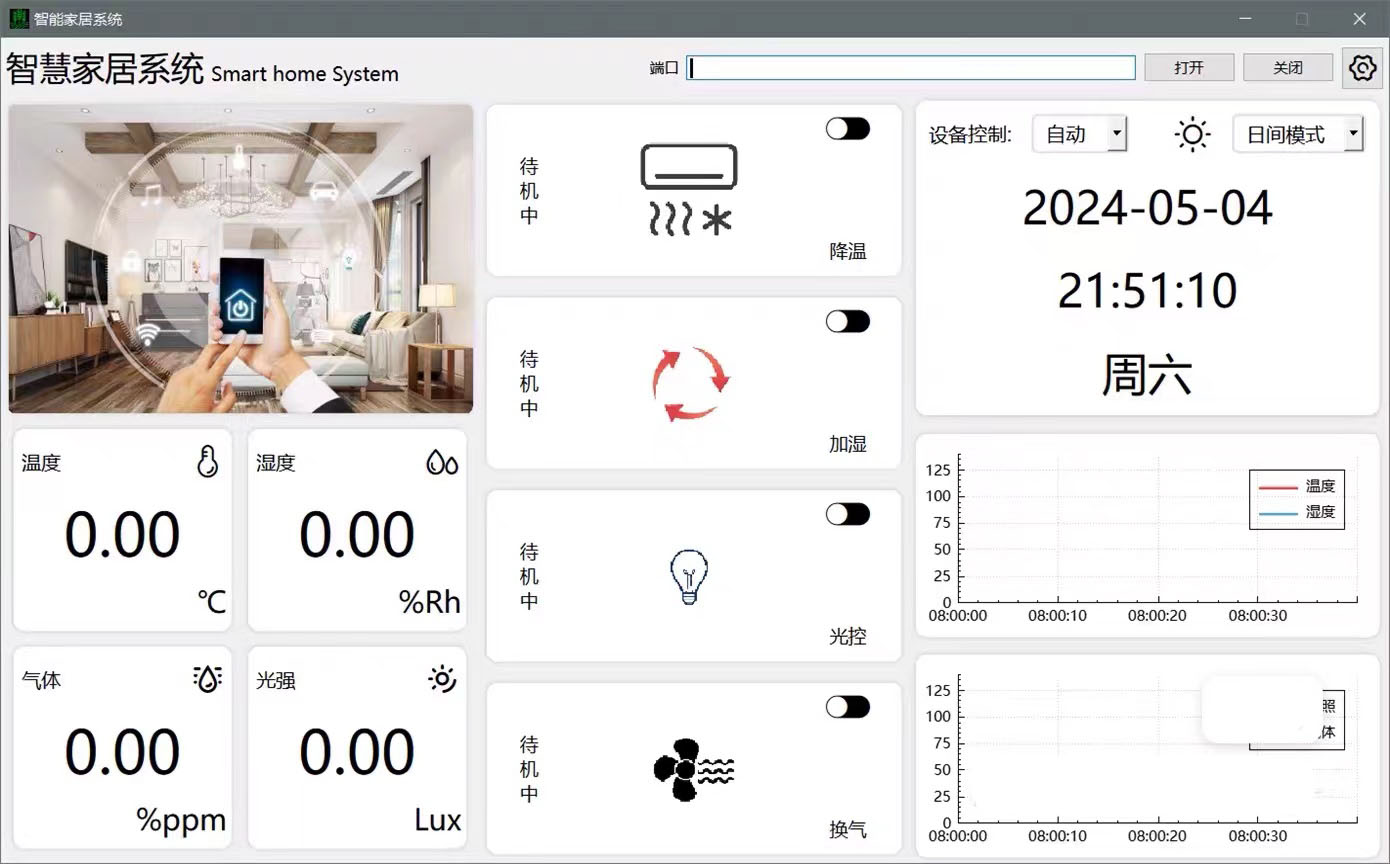Click the %Rh unit label
Screen dimensions: 1390x864
[x=430, y=602]
